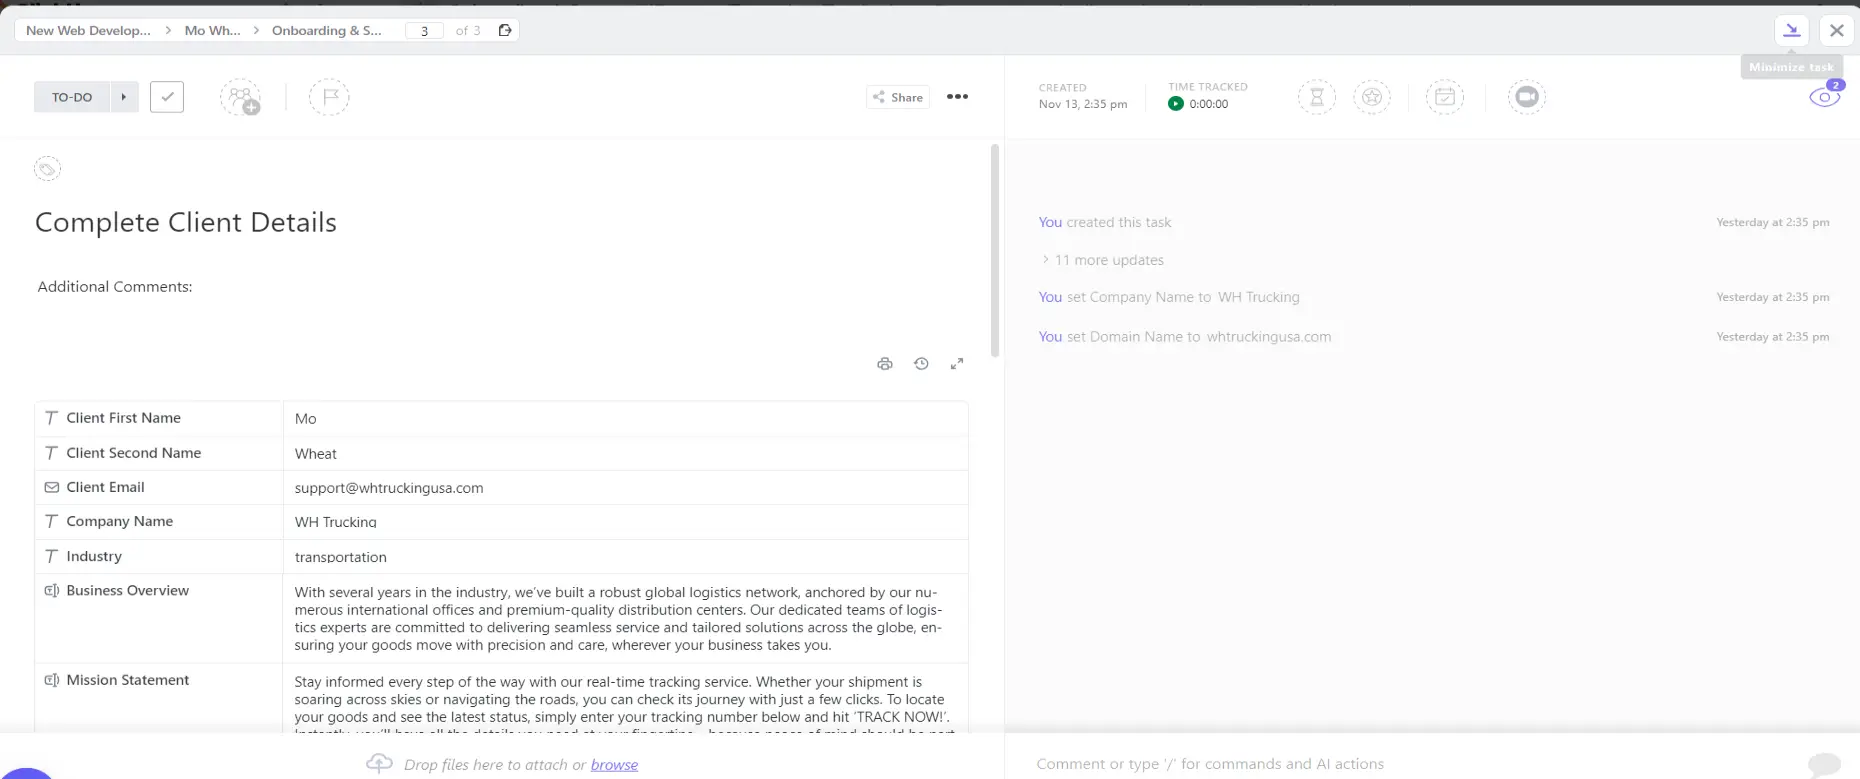
Task: Close the task view
Action: [1837, 30]
